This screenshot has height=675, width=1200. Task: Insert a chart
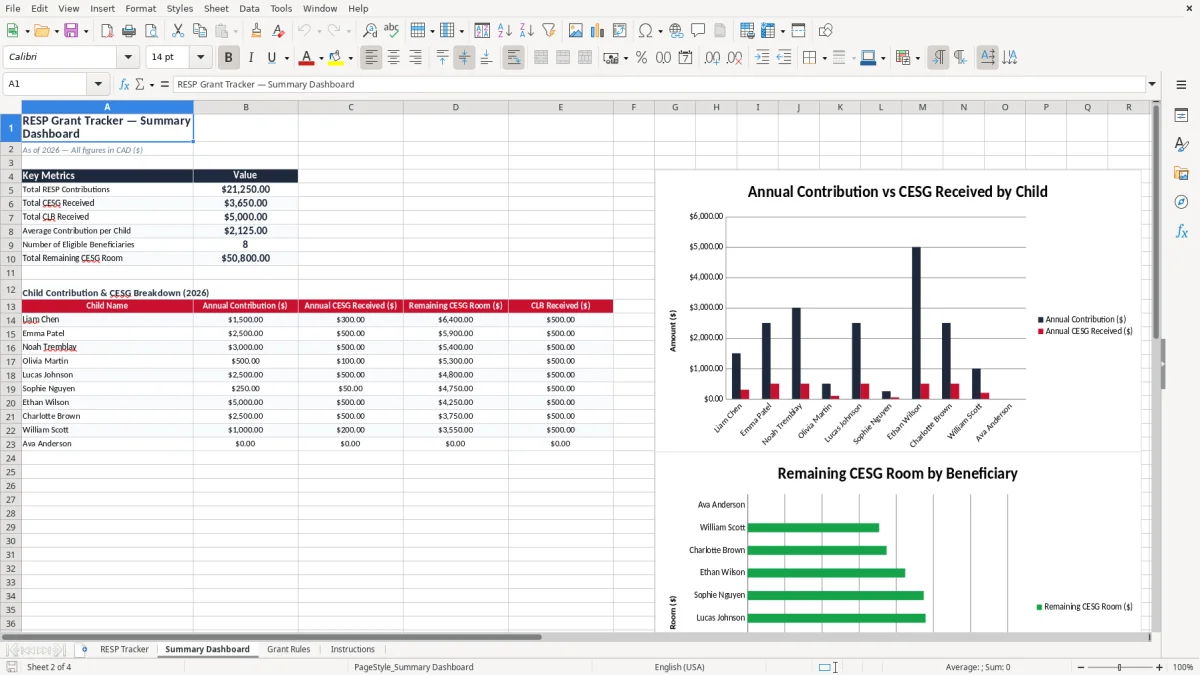click(x=597, y=31)
